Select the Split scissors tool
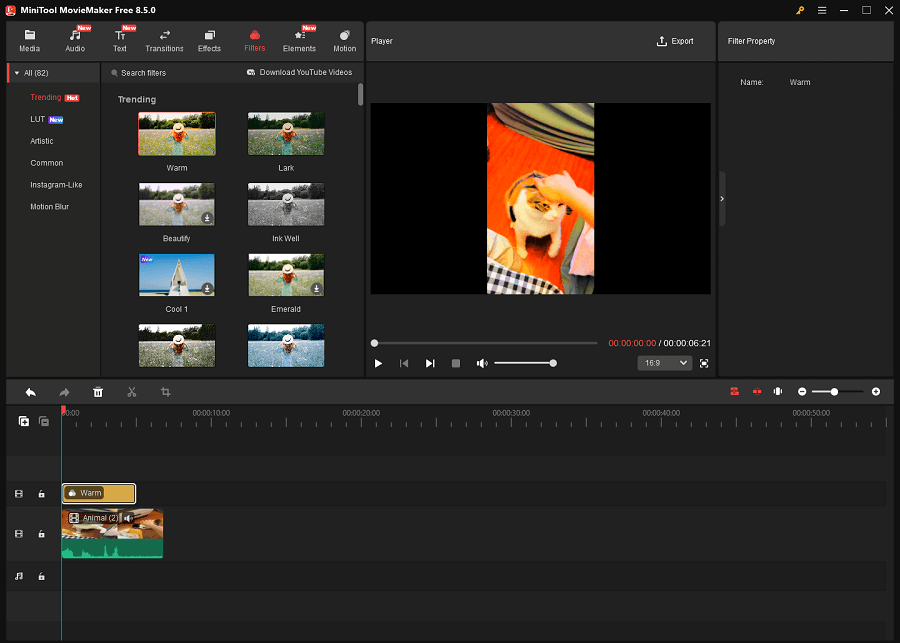The width and height of the screenshot is (900, 643). (131, 392)
